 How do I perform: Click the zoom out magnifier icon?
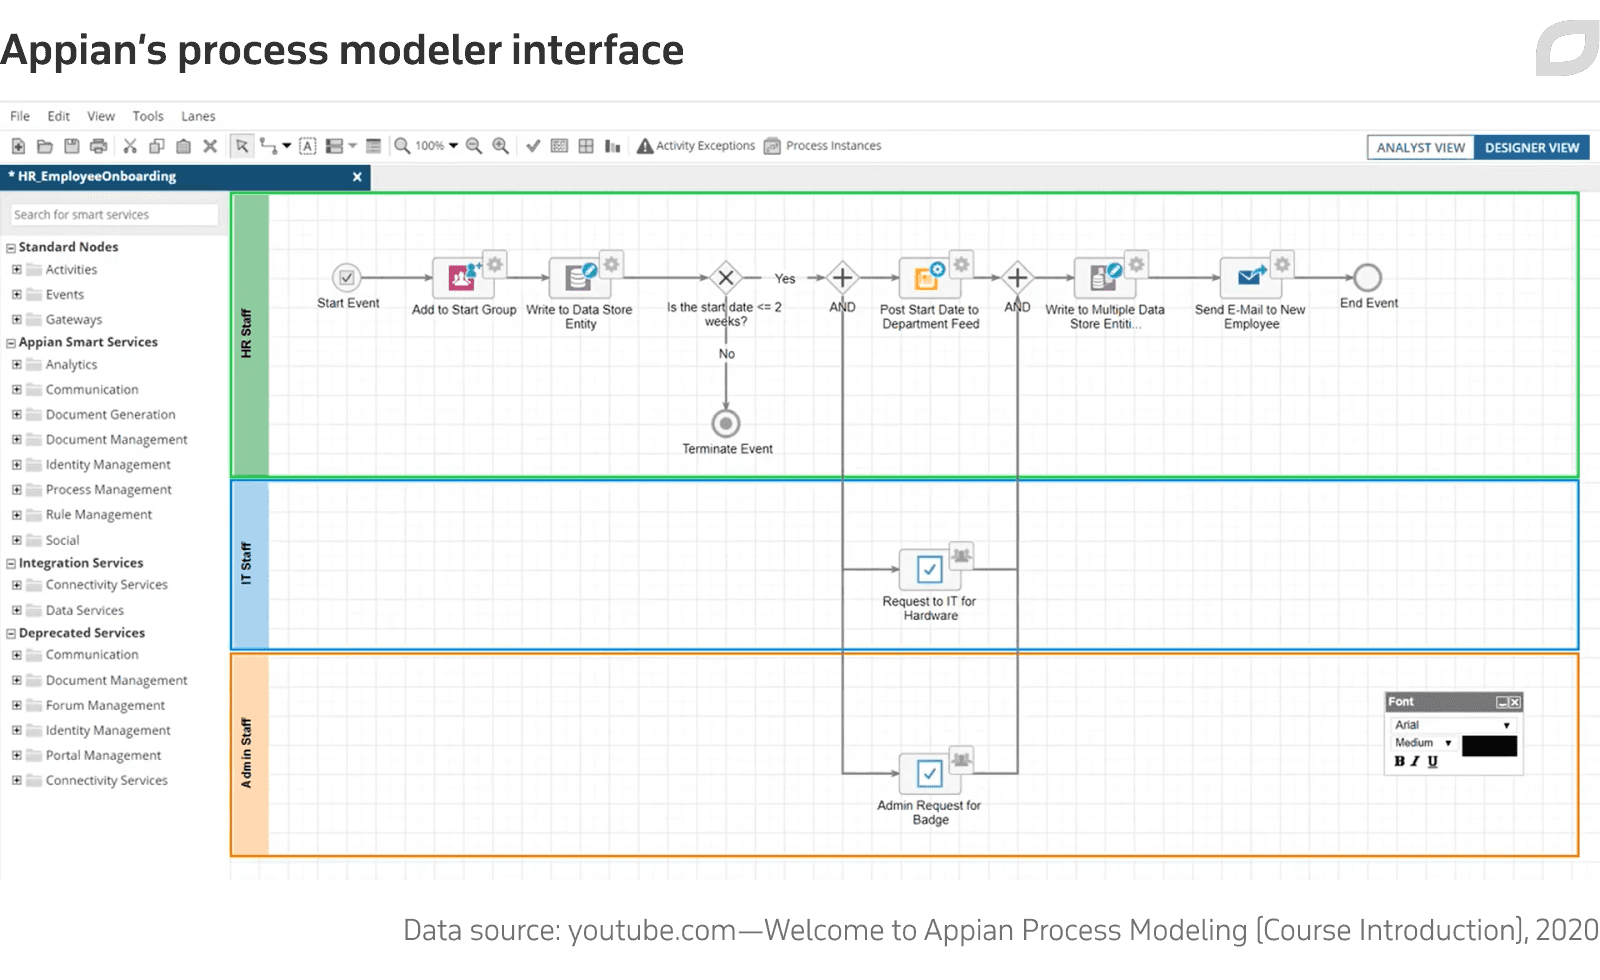point(474,146)
